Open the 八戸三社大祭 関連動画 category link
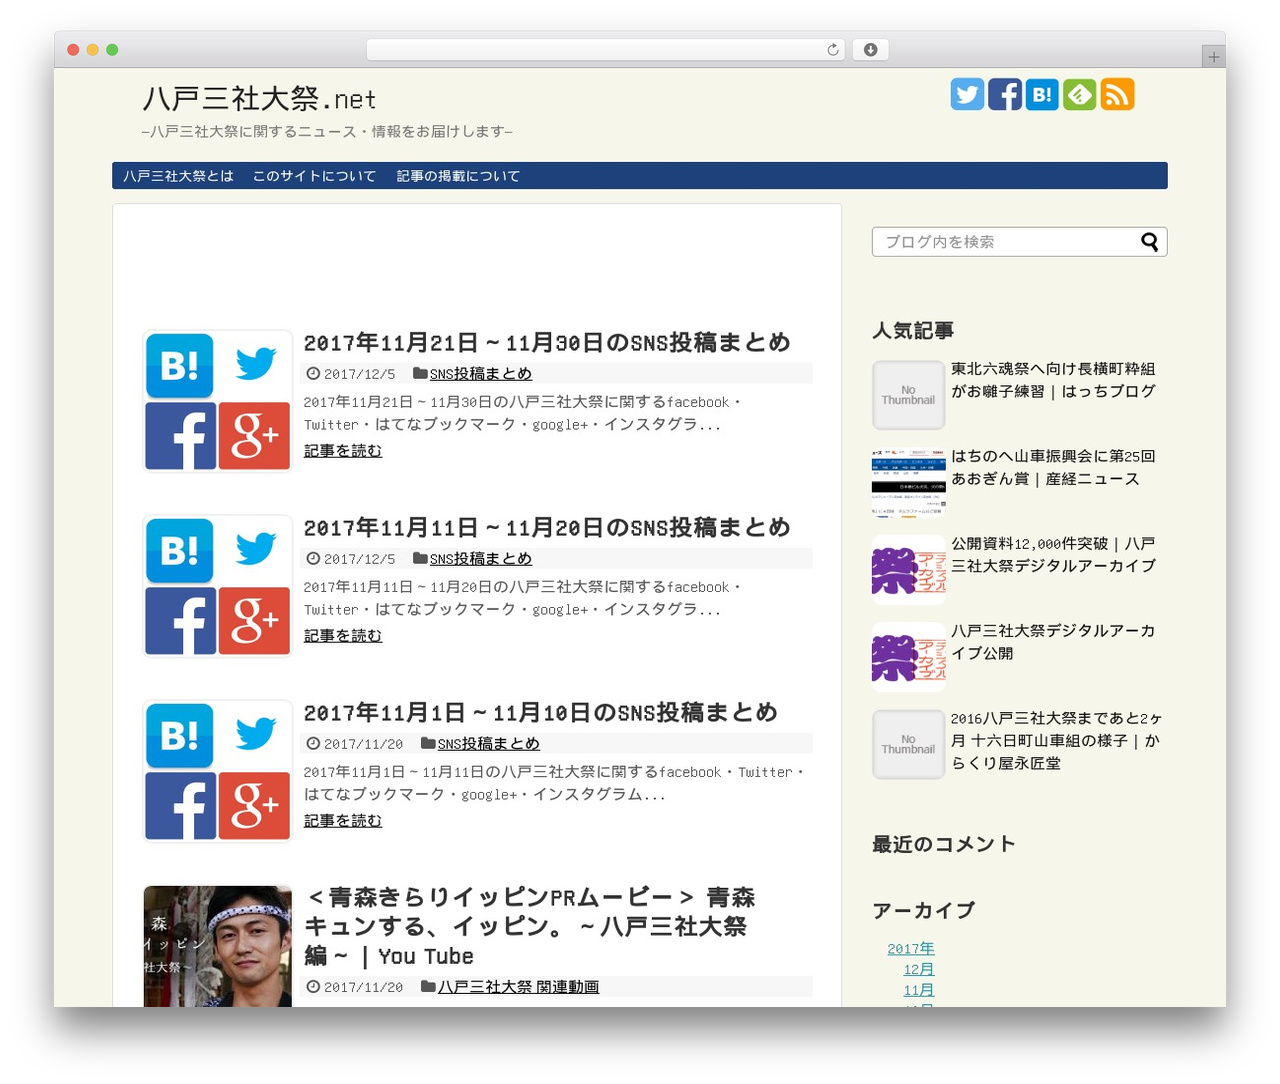The height and width of the screenshot is (1084, 1280). [518, 987]
